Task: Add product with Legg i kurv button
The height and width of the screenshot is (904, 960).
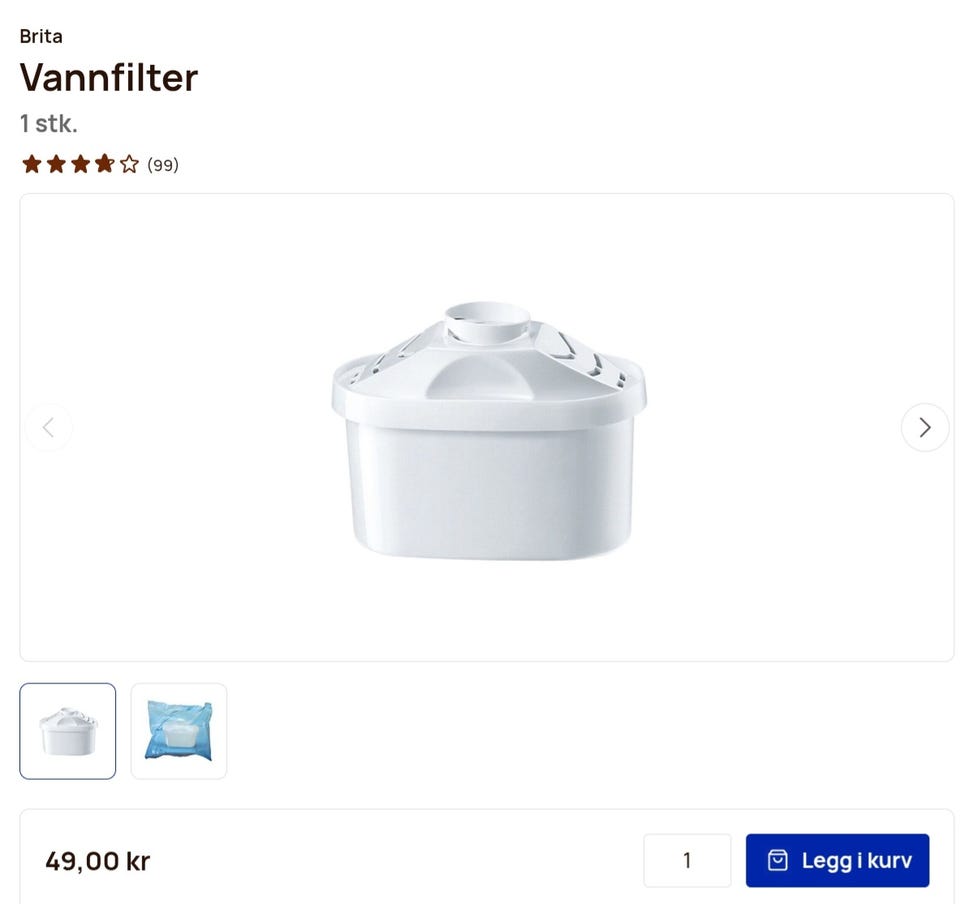Action: [837, 860]
